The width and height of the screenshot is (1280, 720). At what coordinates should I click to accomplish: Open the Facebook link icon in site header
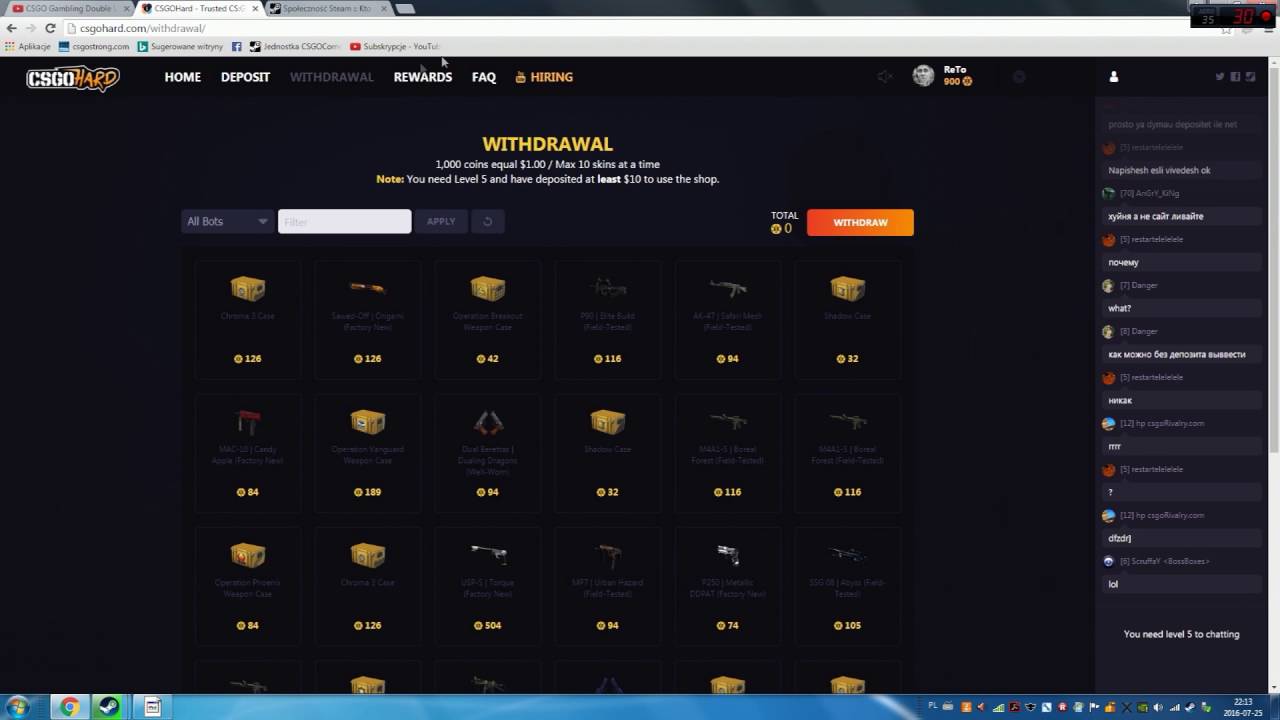pos(1235,77)
